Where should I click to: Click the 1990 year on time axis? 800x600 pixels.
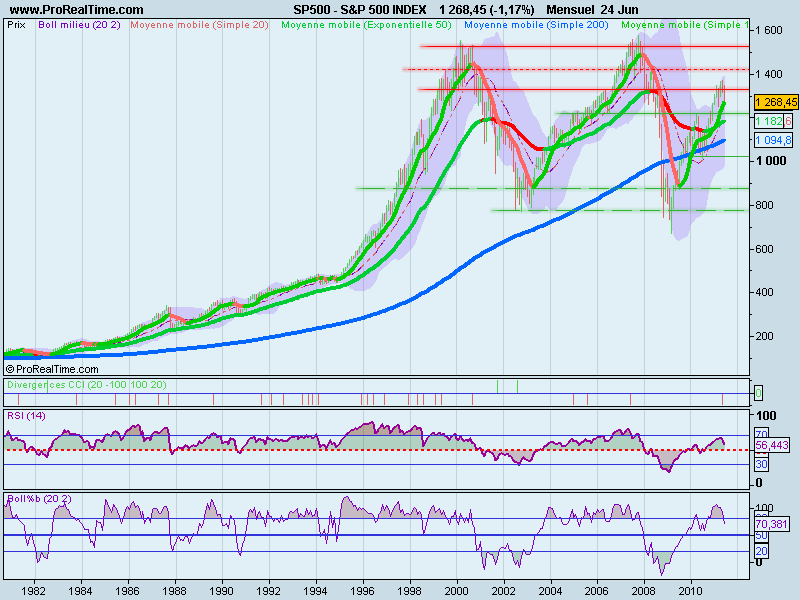(x=221, y=591)
